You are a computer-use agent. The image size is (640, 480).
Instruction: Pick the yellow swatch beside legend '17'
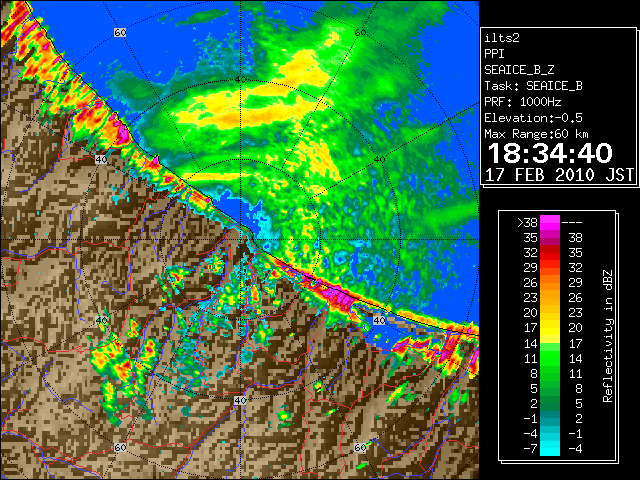(x=550, y=328)
